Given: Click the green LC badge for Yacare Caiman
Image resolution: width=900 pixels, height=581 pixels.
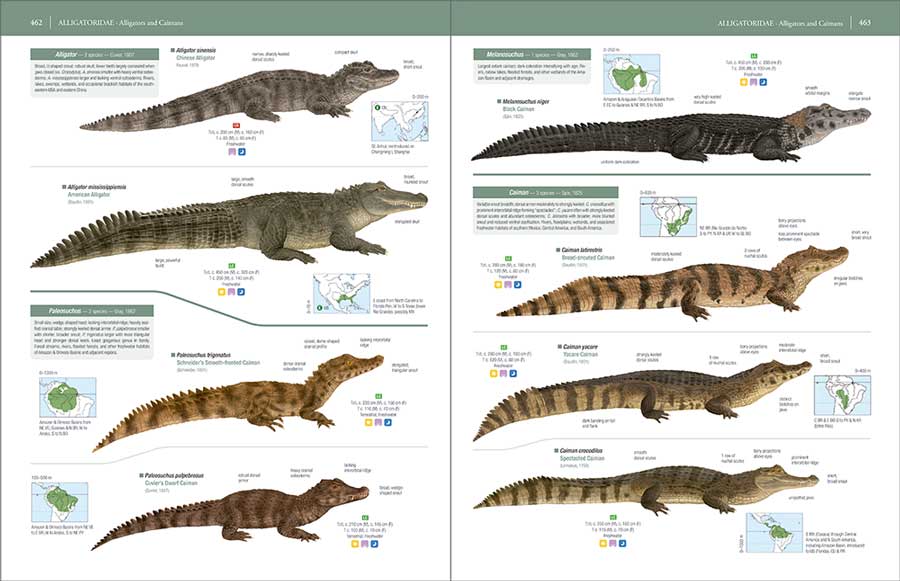Looking at the screenshot, I should click(x=503, y=347).
